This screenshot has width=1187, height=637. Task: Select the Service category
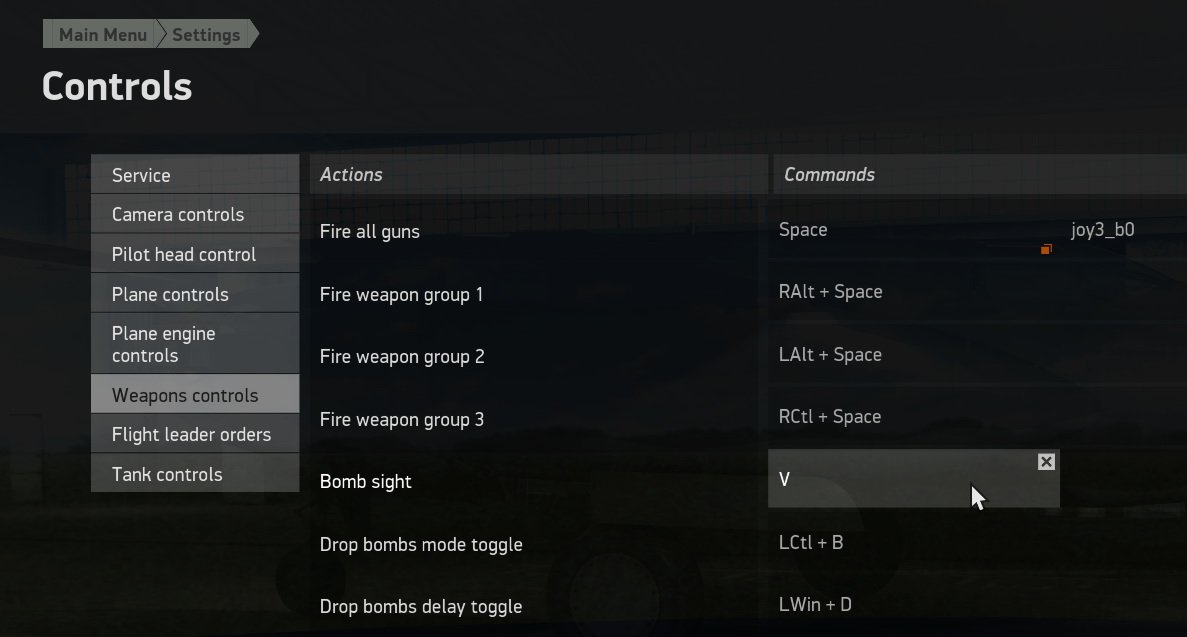click(194, 175)
